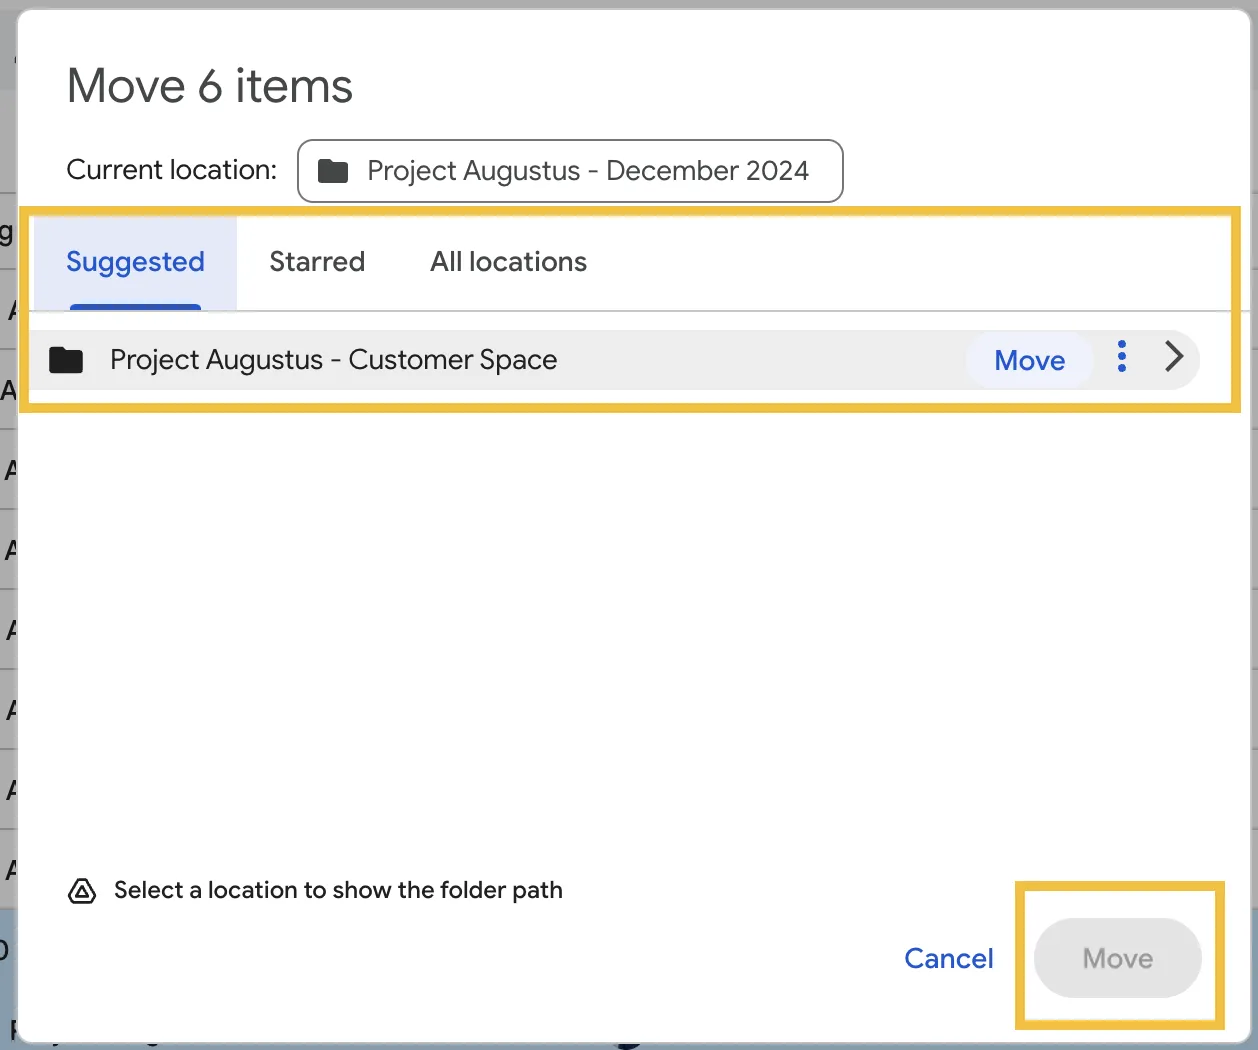Click the Cancel link
This screenshot has height=1050, width=1258.
click(948, 958)
